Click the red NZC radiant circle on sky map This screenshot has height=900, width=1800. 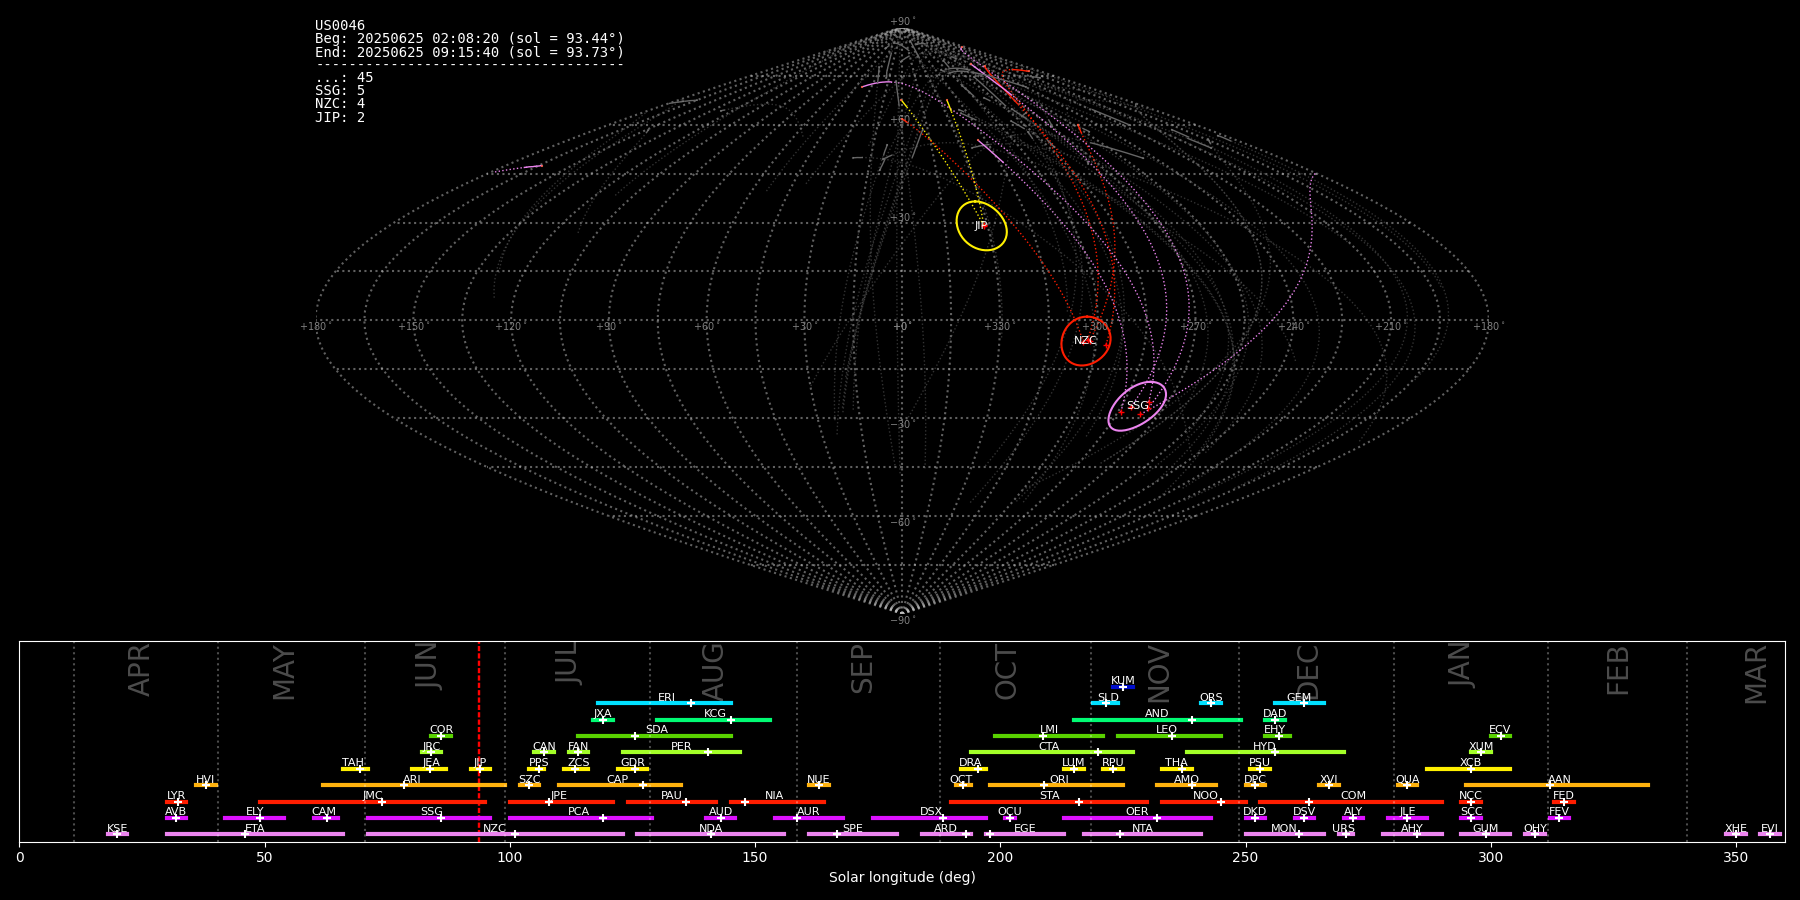(x=1086, y=341)
